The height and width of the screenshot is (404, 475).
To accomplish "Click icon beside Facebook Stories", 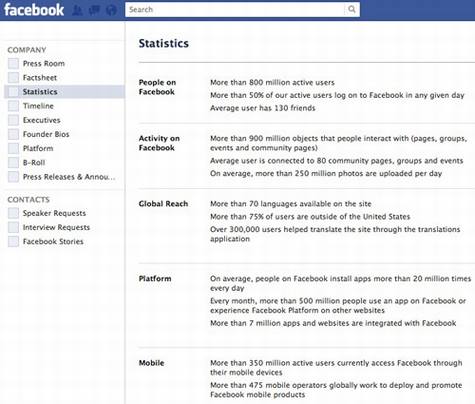I will click(x=13, y=241).
